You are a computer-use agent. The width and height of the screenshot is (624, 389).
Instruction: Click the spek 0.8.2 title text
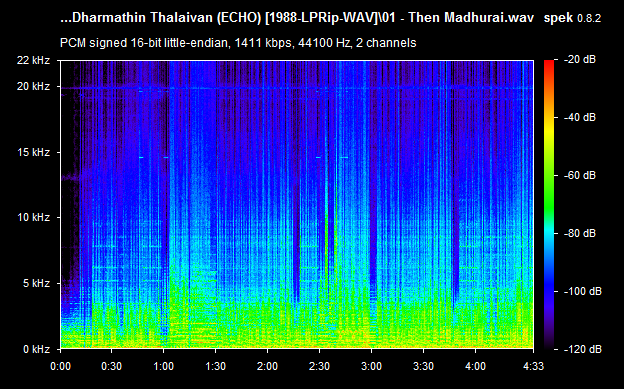(x=572, y=18)
